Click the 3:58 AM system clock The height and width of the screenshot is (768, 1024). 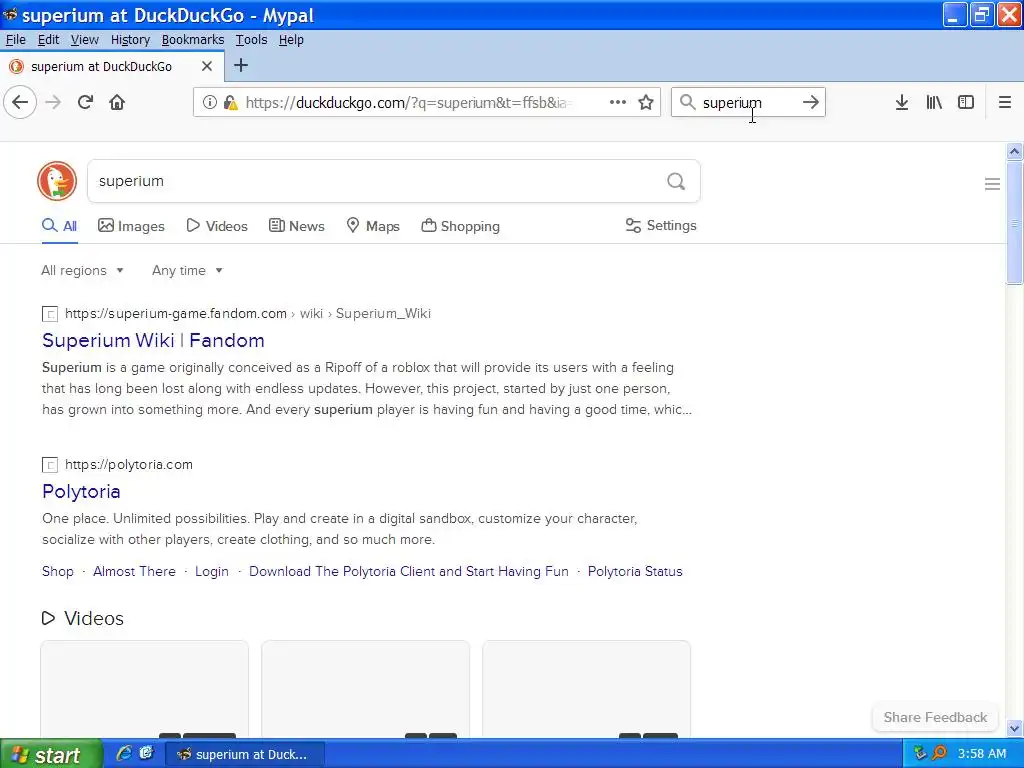coord(982,754)
